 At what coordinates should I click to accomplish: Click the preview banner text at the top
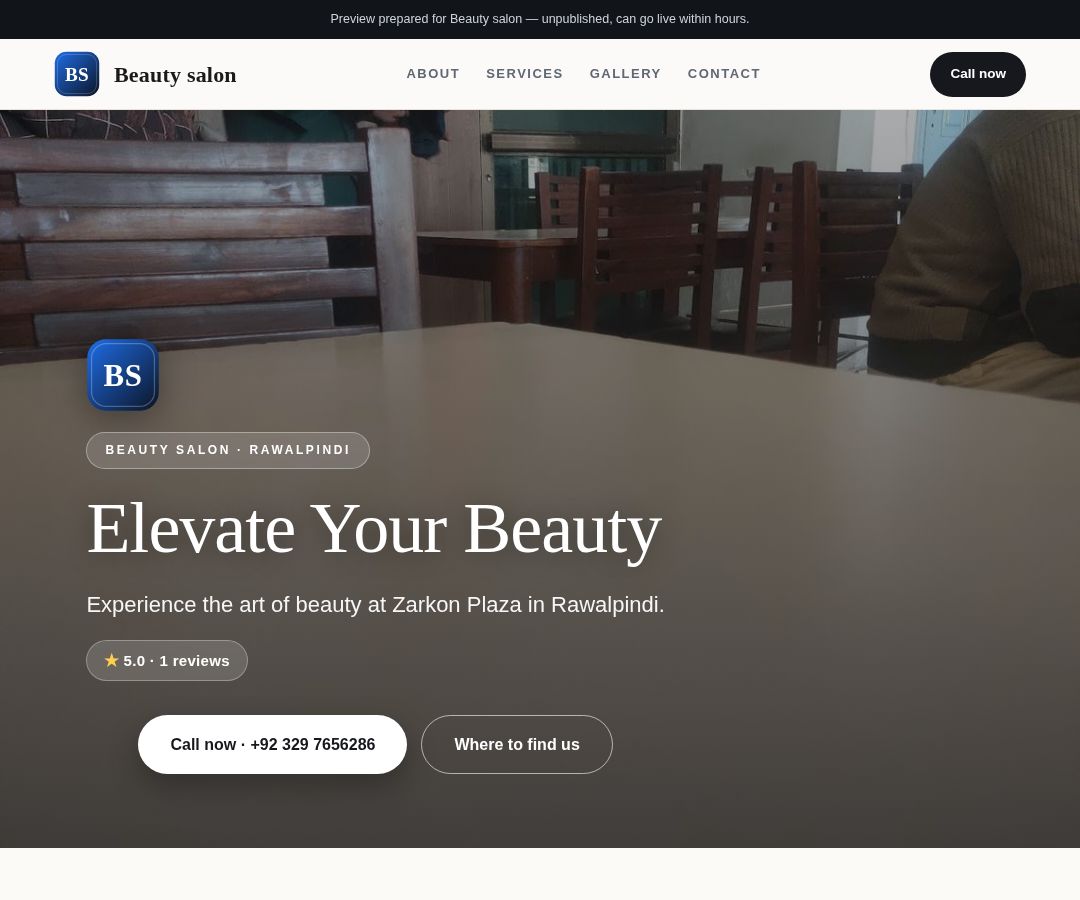(x=539, y=19)
